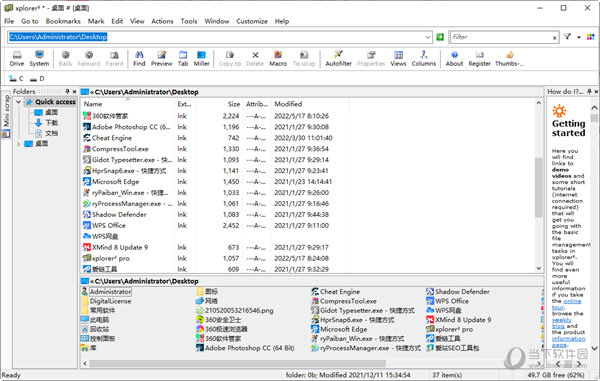600x381 pixels.
Task: Go Back using toolbar arrow
Action: click(65, 59)
